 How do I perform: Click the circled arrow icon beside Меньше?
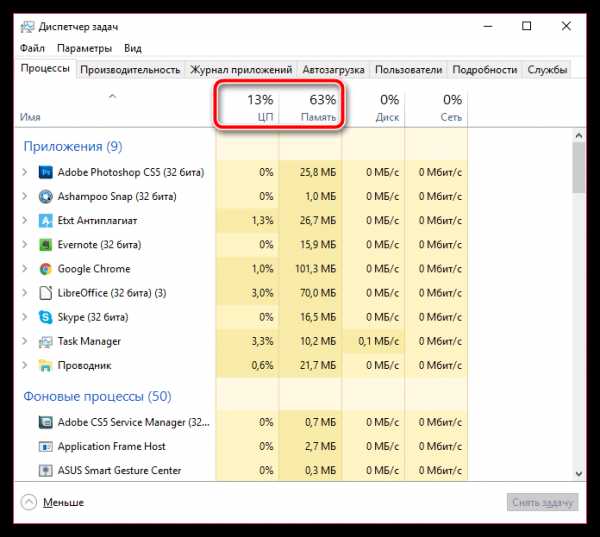[x=29, y=503]
